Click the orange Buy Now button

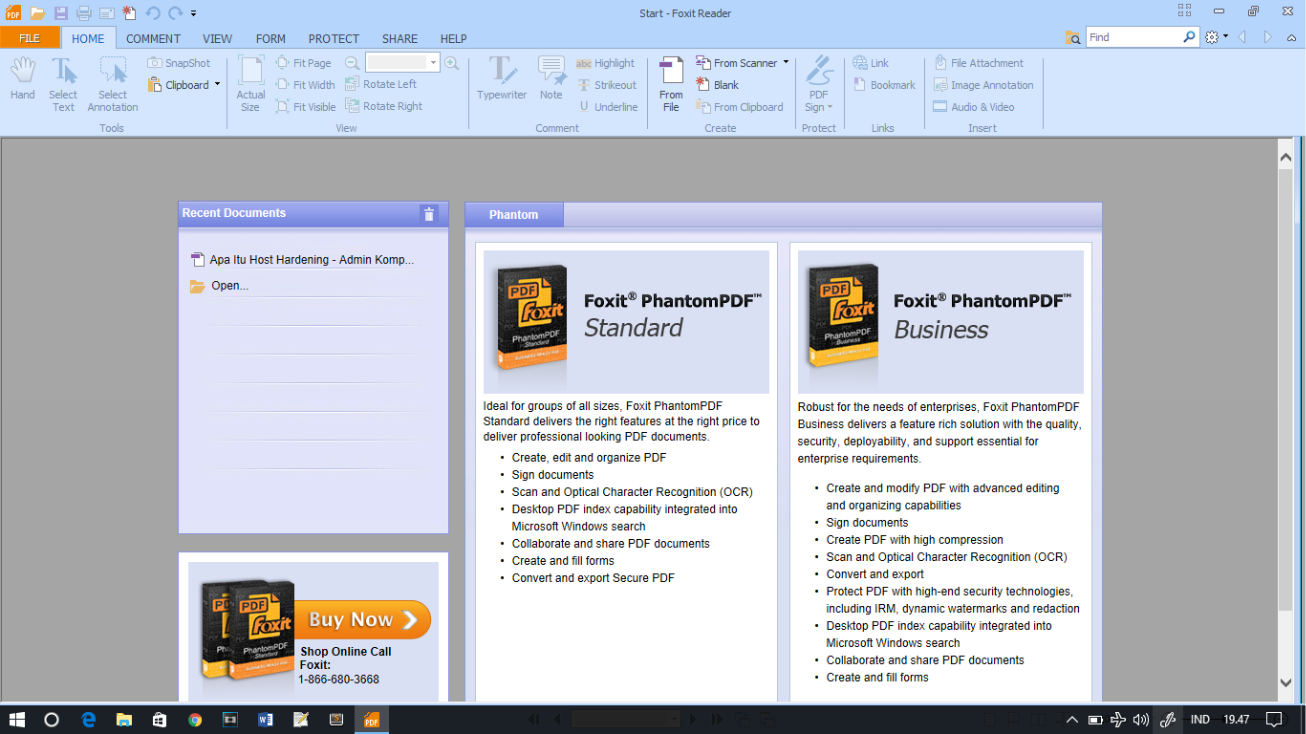(362, 620)
